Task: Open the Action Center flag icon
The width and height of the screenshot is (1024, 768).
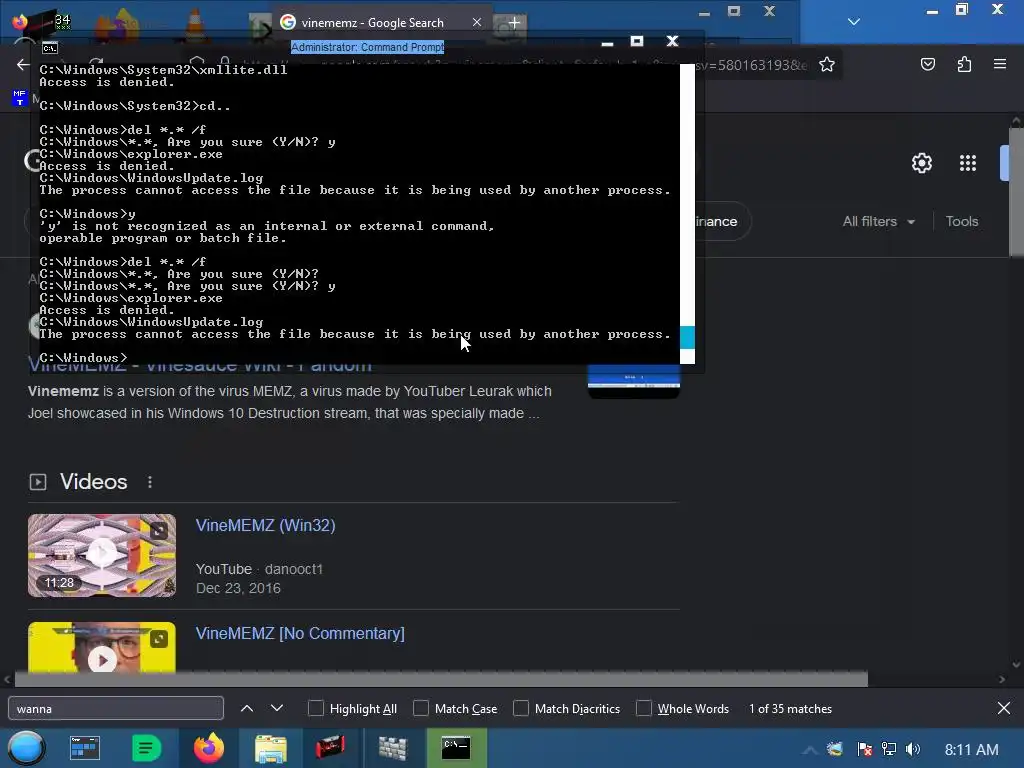Action: click(x=864, y=749)
